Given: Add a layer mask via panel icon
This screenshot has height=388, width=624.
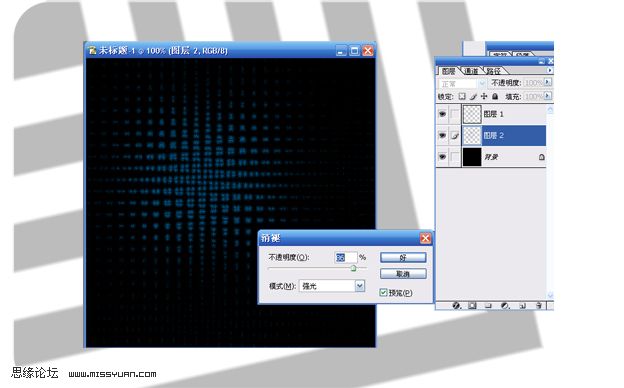Looking at the screenshot, I should [x=472, y=306].
